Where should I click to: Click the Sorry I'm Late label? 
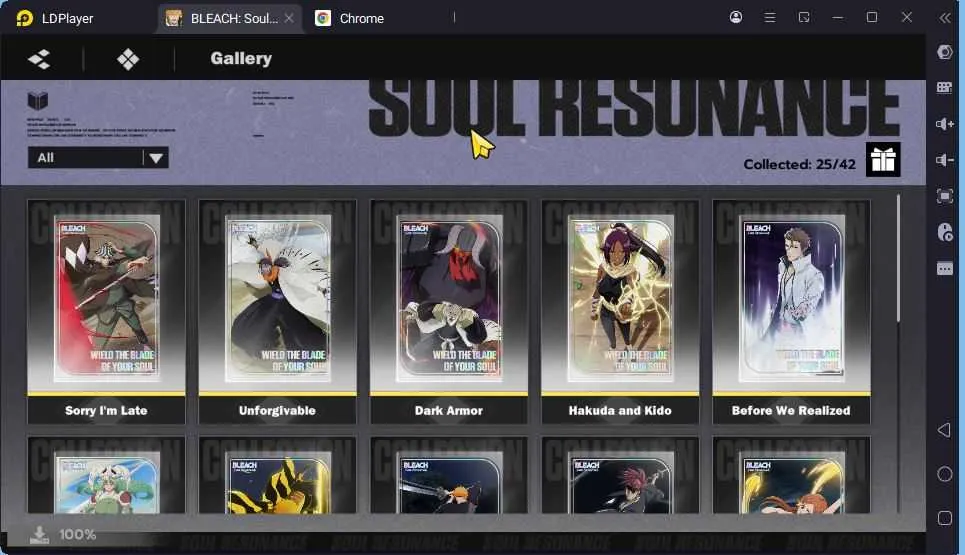(x=106, y=410)
